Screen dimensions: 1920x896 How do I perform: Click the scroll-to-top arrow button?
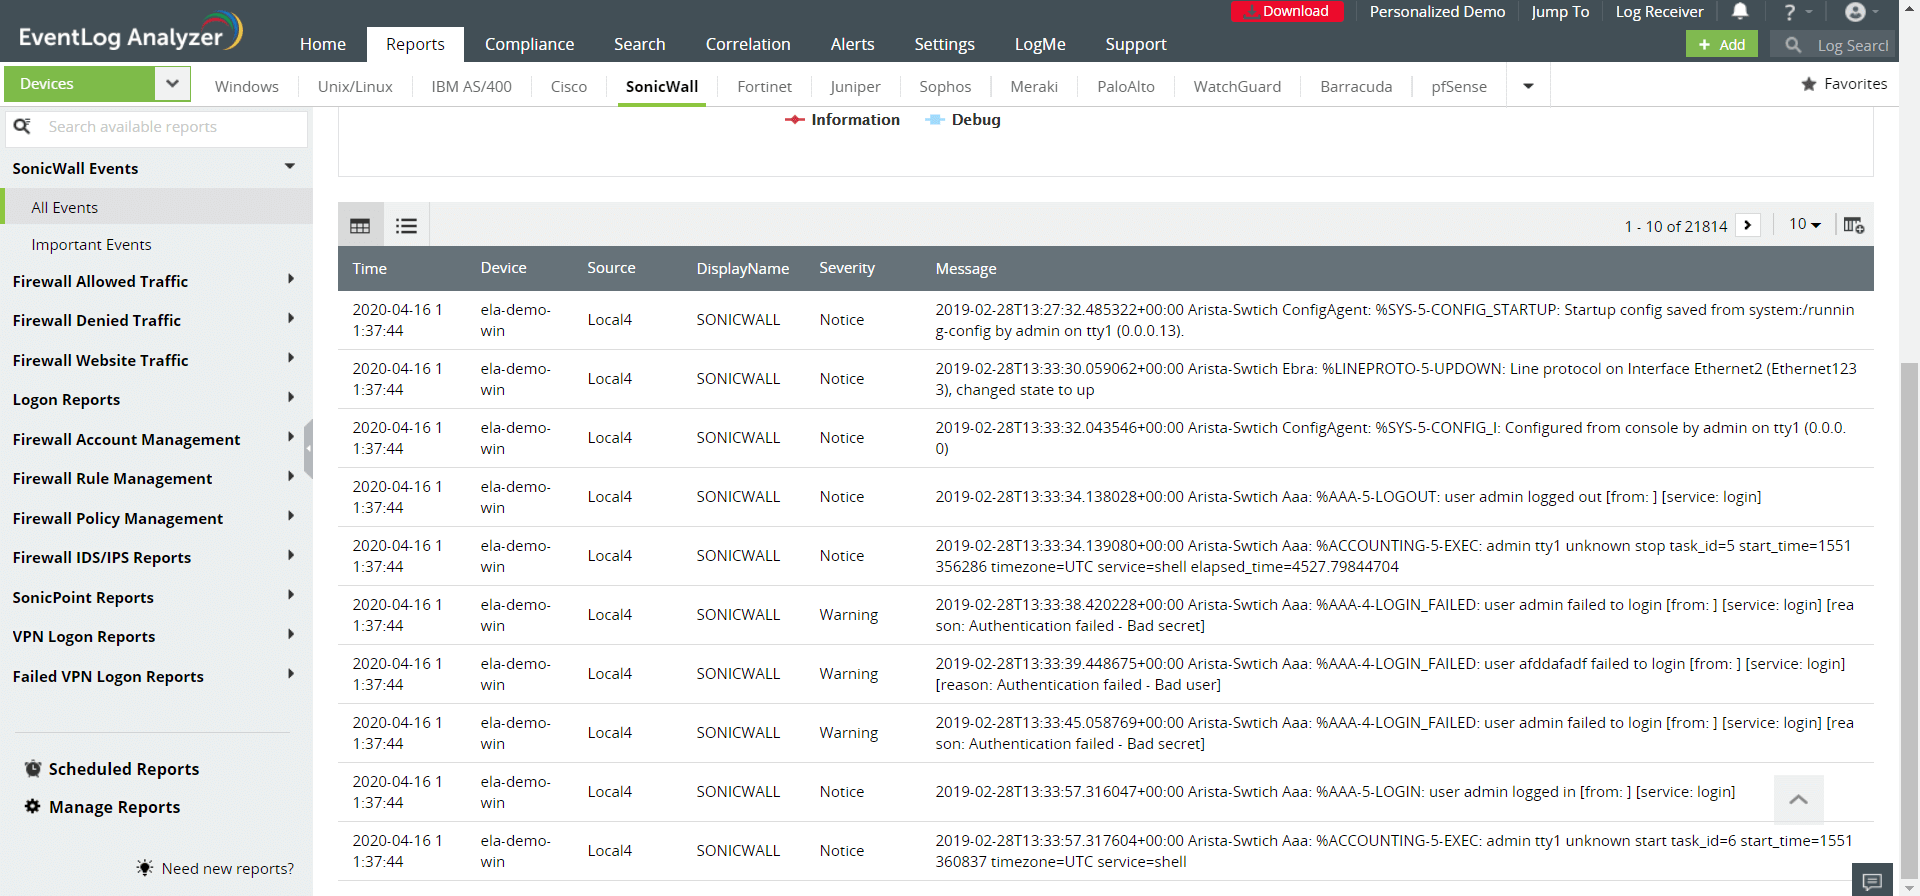point(1798,799)
